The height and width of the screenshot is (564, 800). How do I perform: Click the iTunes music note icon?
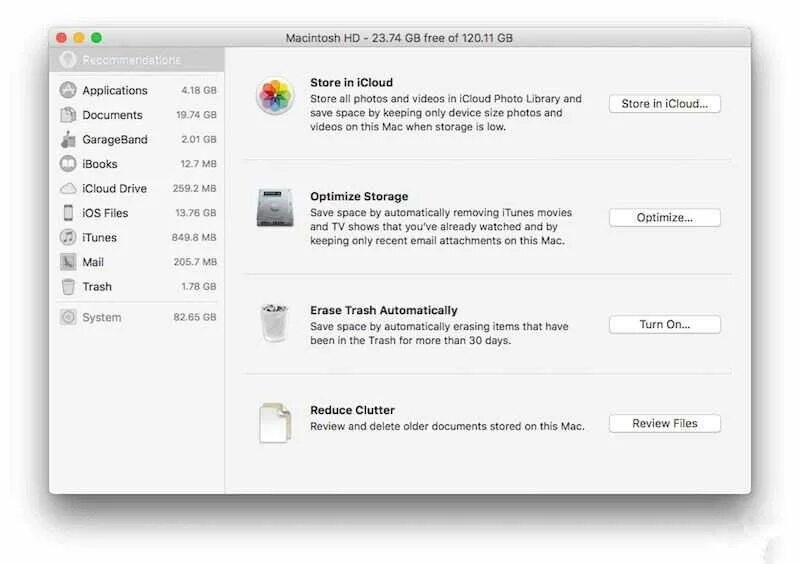(68, 237)
